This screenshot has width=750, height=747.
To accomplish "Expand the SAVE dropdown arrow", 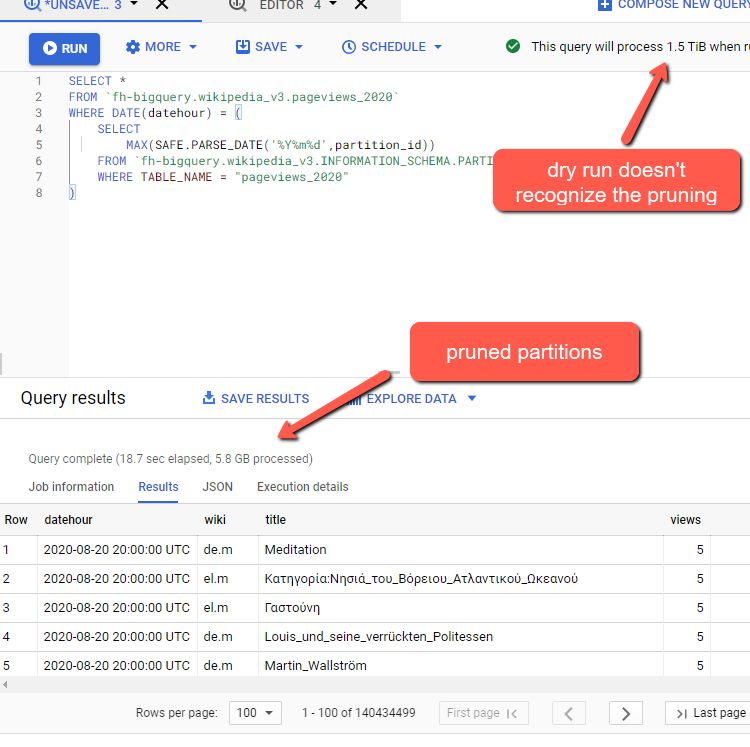I will coord(299,47).
